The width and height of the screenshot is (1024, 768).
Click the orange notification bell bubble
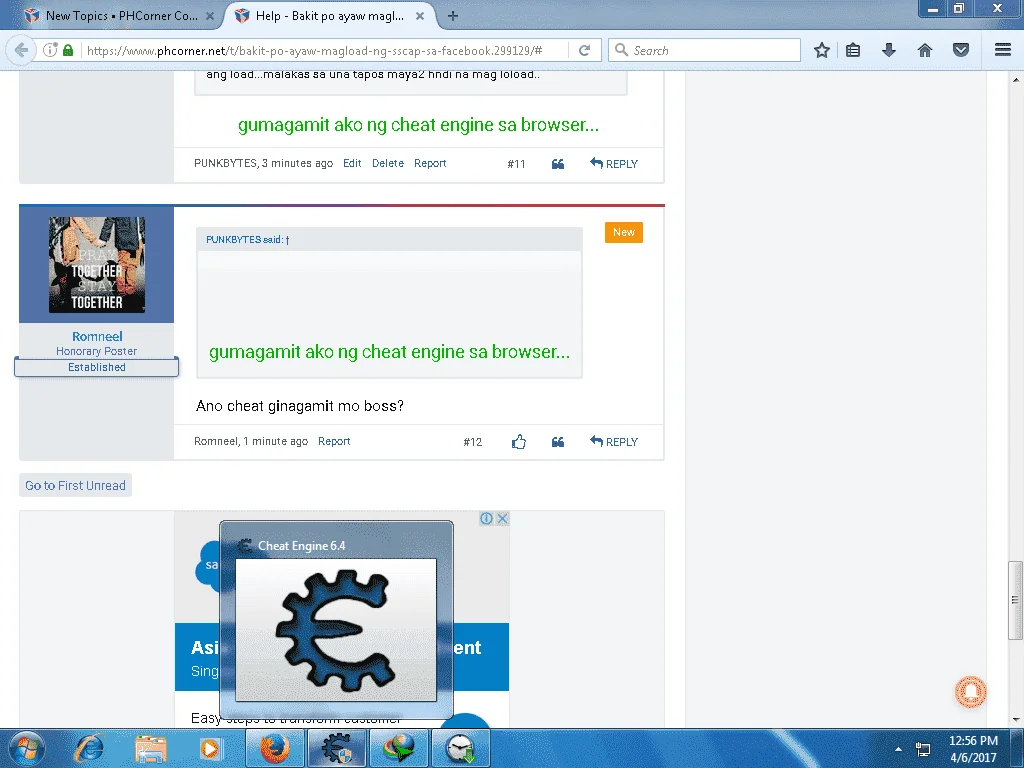tap(971, 692)
